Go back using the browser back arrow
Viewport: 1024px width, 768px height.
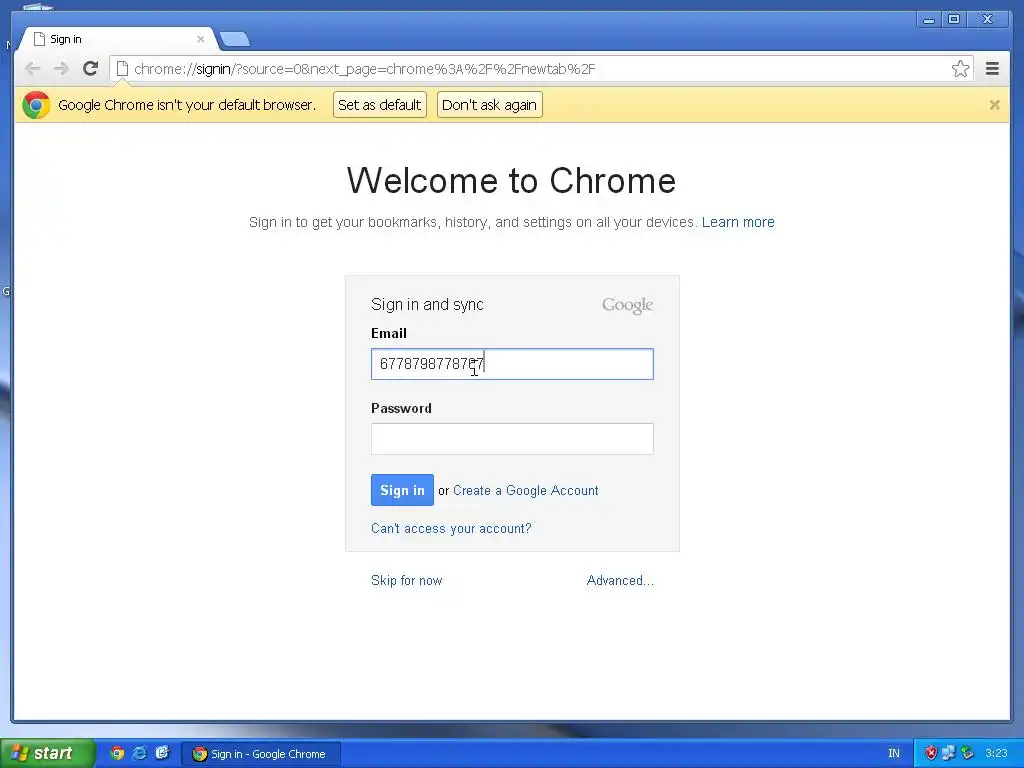tap(32, 69)
